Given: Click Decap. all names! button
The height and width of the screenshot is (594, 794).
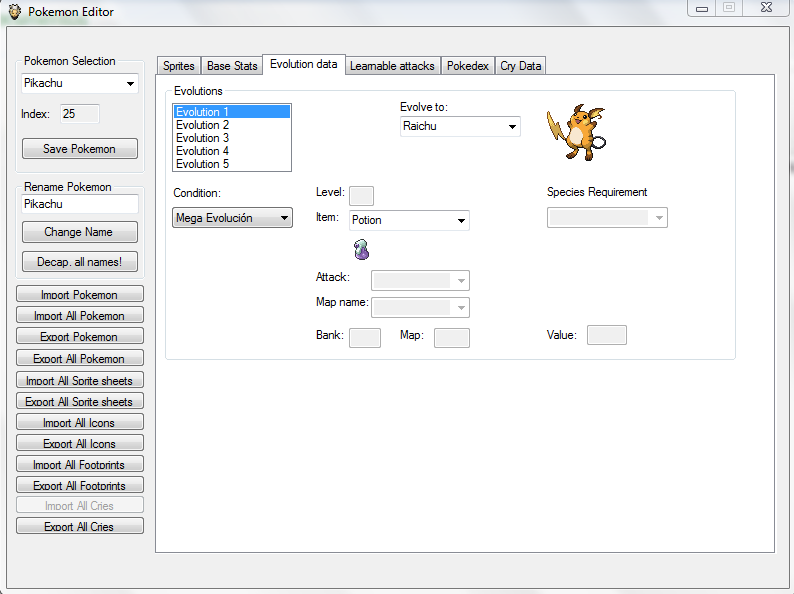Looking at the screenshot, I should [80, 262].
